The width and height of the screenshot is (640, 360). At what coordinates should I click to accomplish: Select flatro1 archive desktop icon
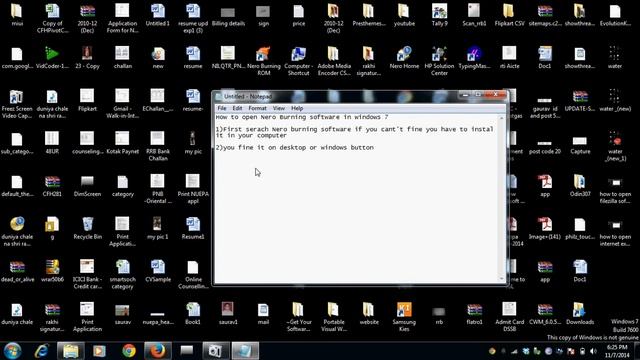tap(474, 313)
